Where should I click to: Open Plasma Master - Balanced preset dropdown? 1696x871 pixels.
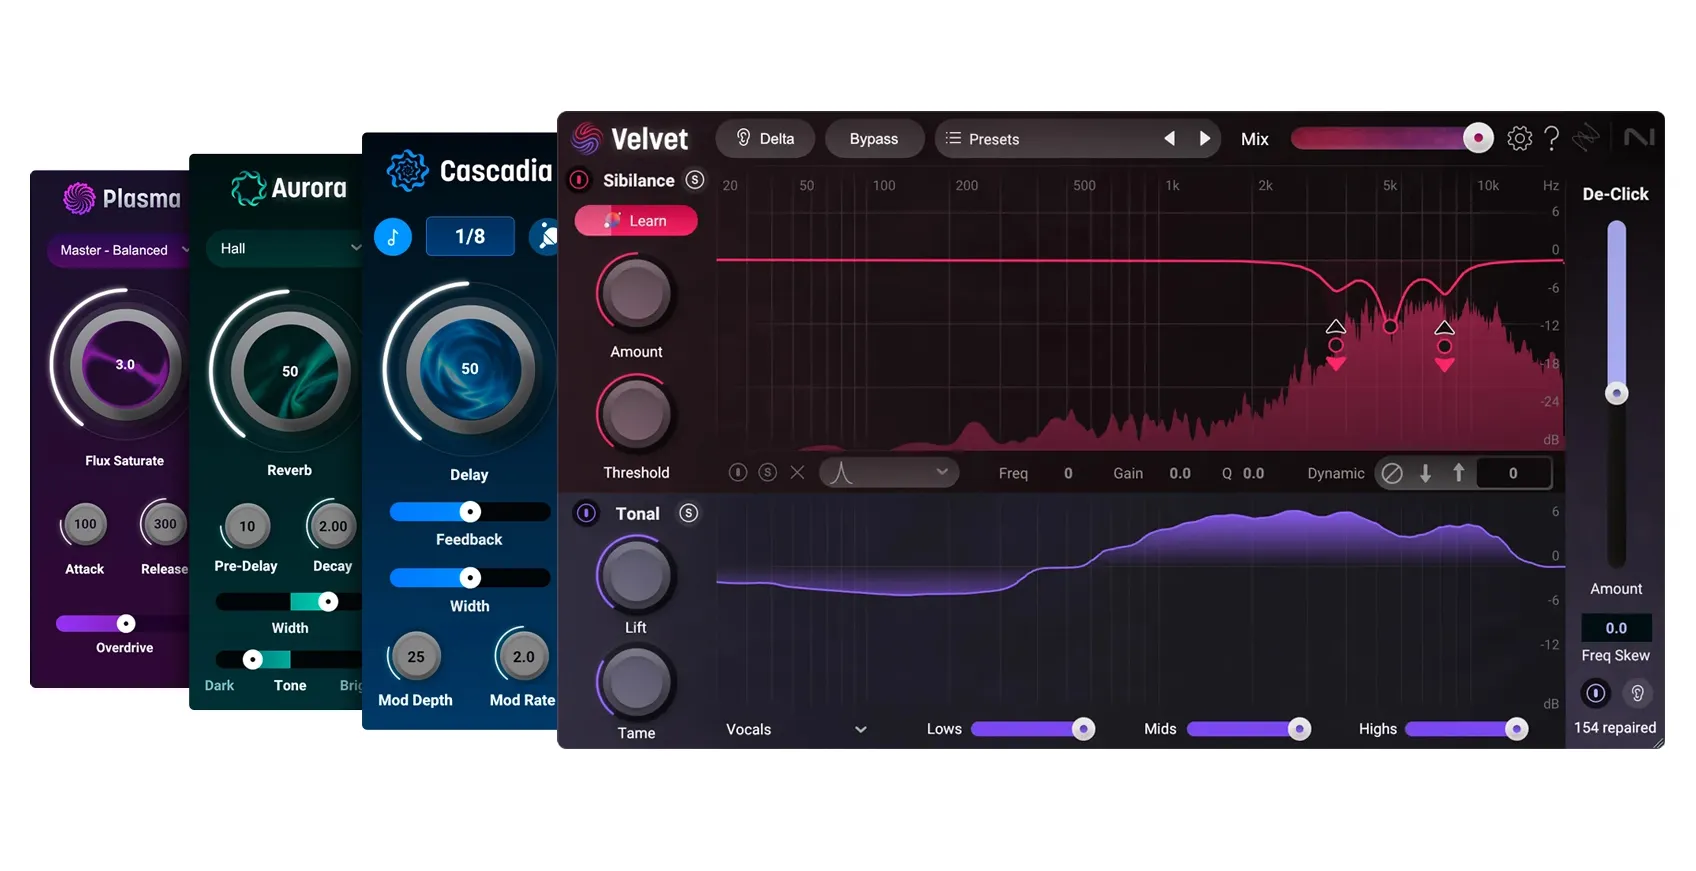click(119, 250)
